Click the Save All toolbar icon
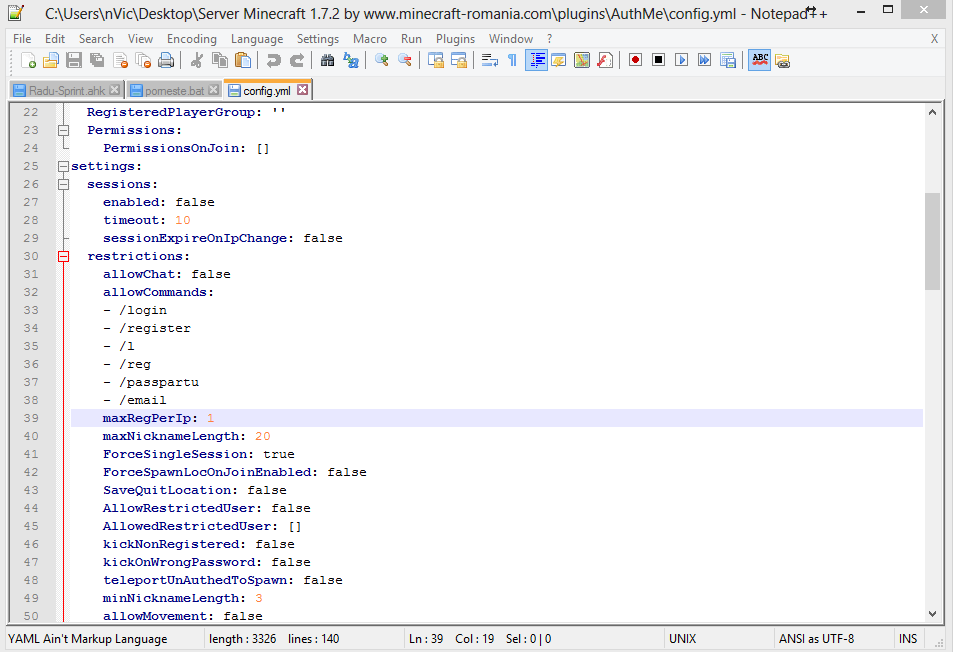 pyautogui.click(x=97, y=60)
